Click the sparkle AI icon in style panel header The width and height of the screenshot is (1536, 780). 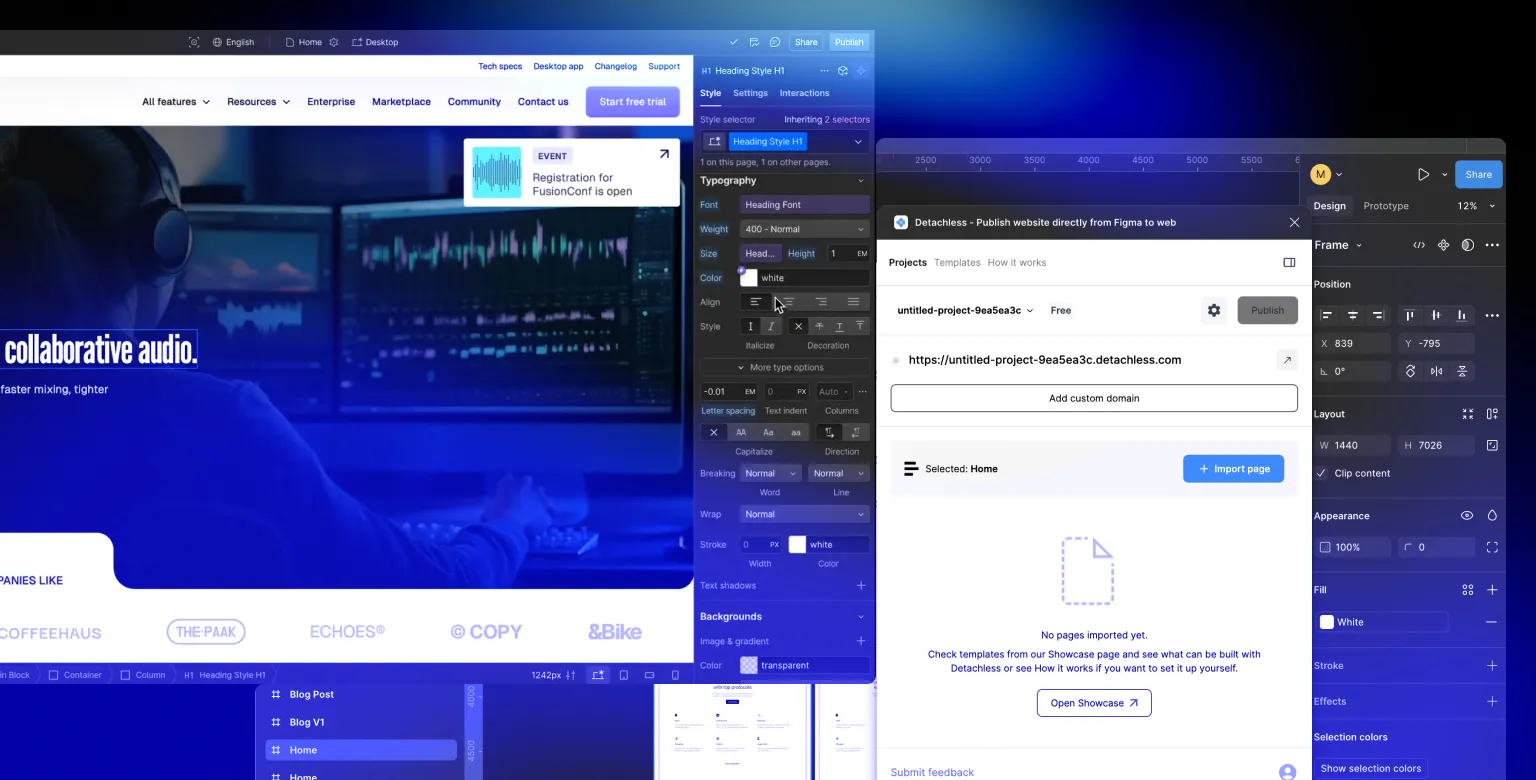(x=861, y=71)
